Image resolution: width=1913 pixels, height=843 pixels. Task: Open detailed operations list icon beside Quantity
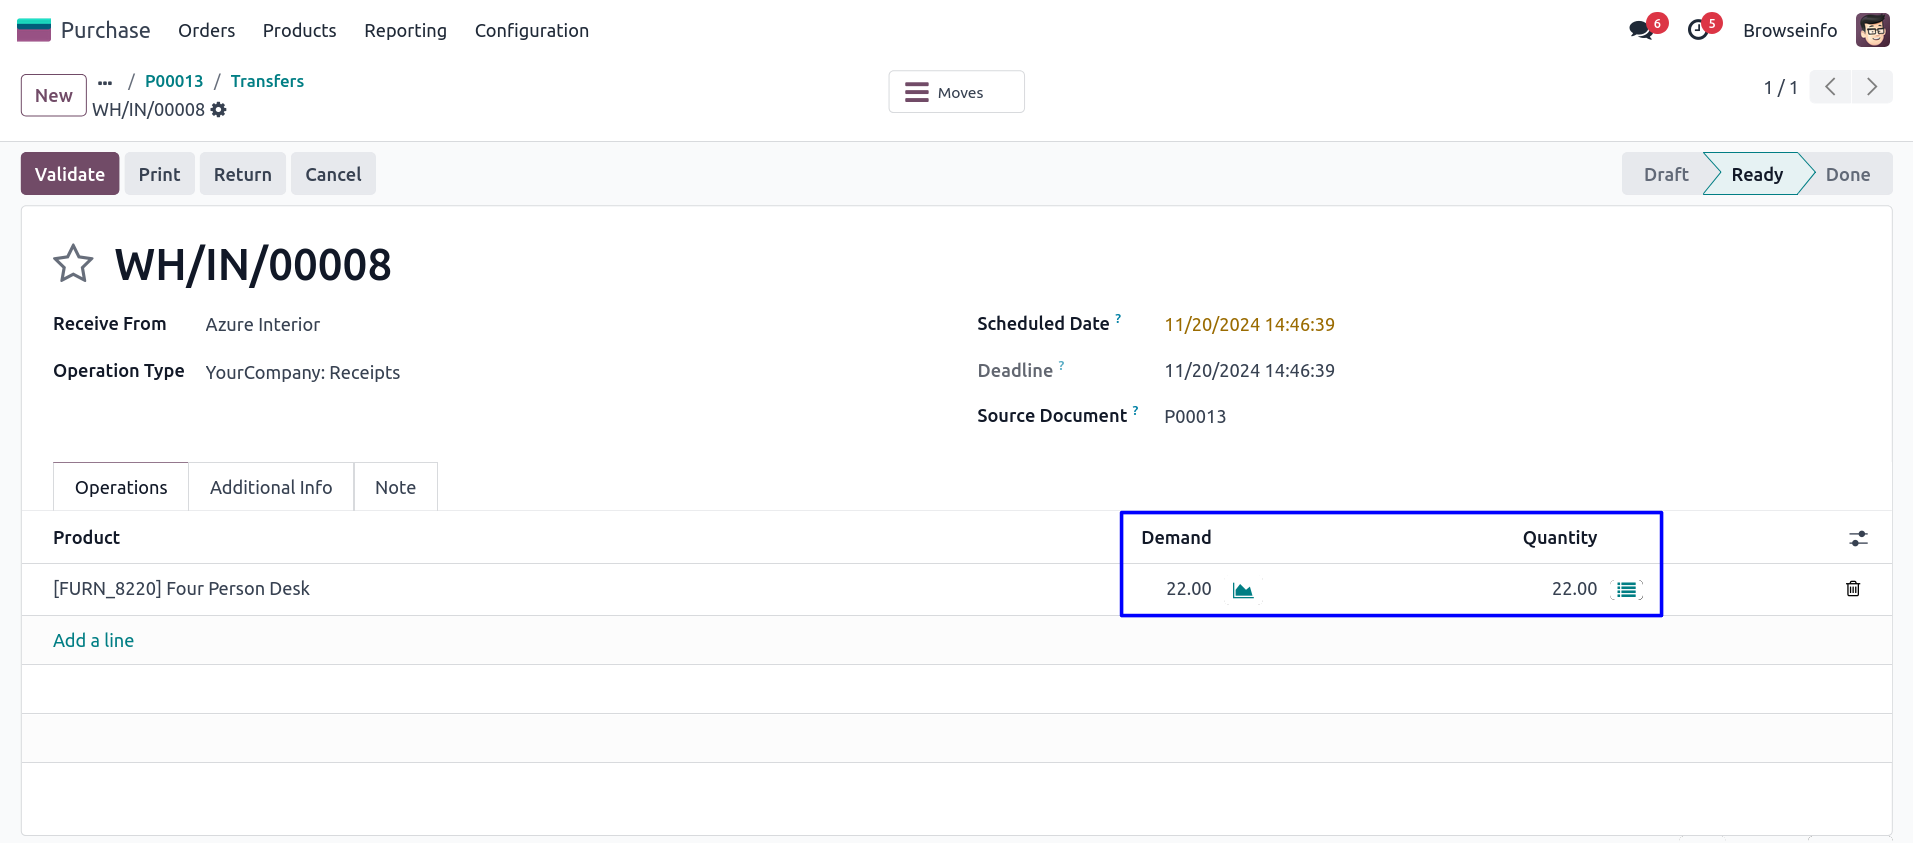1627,590
